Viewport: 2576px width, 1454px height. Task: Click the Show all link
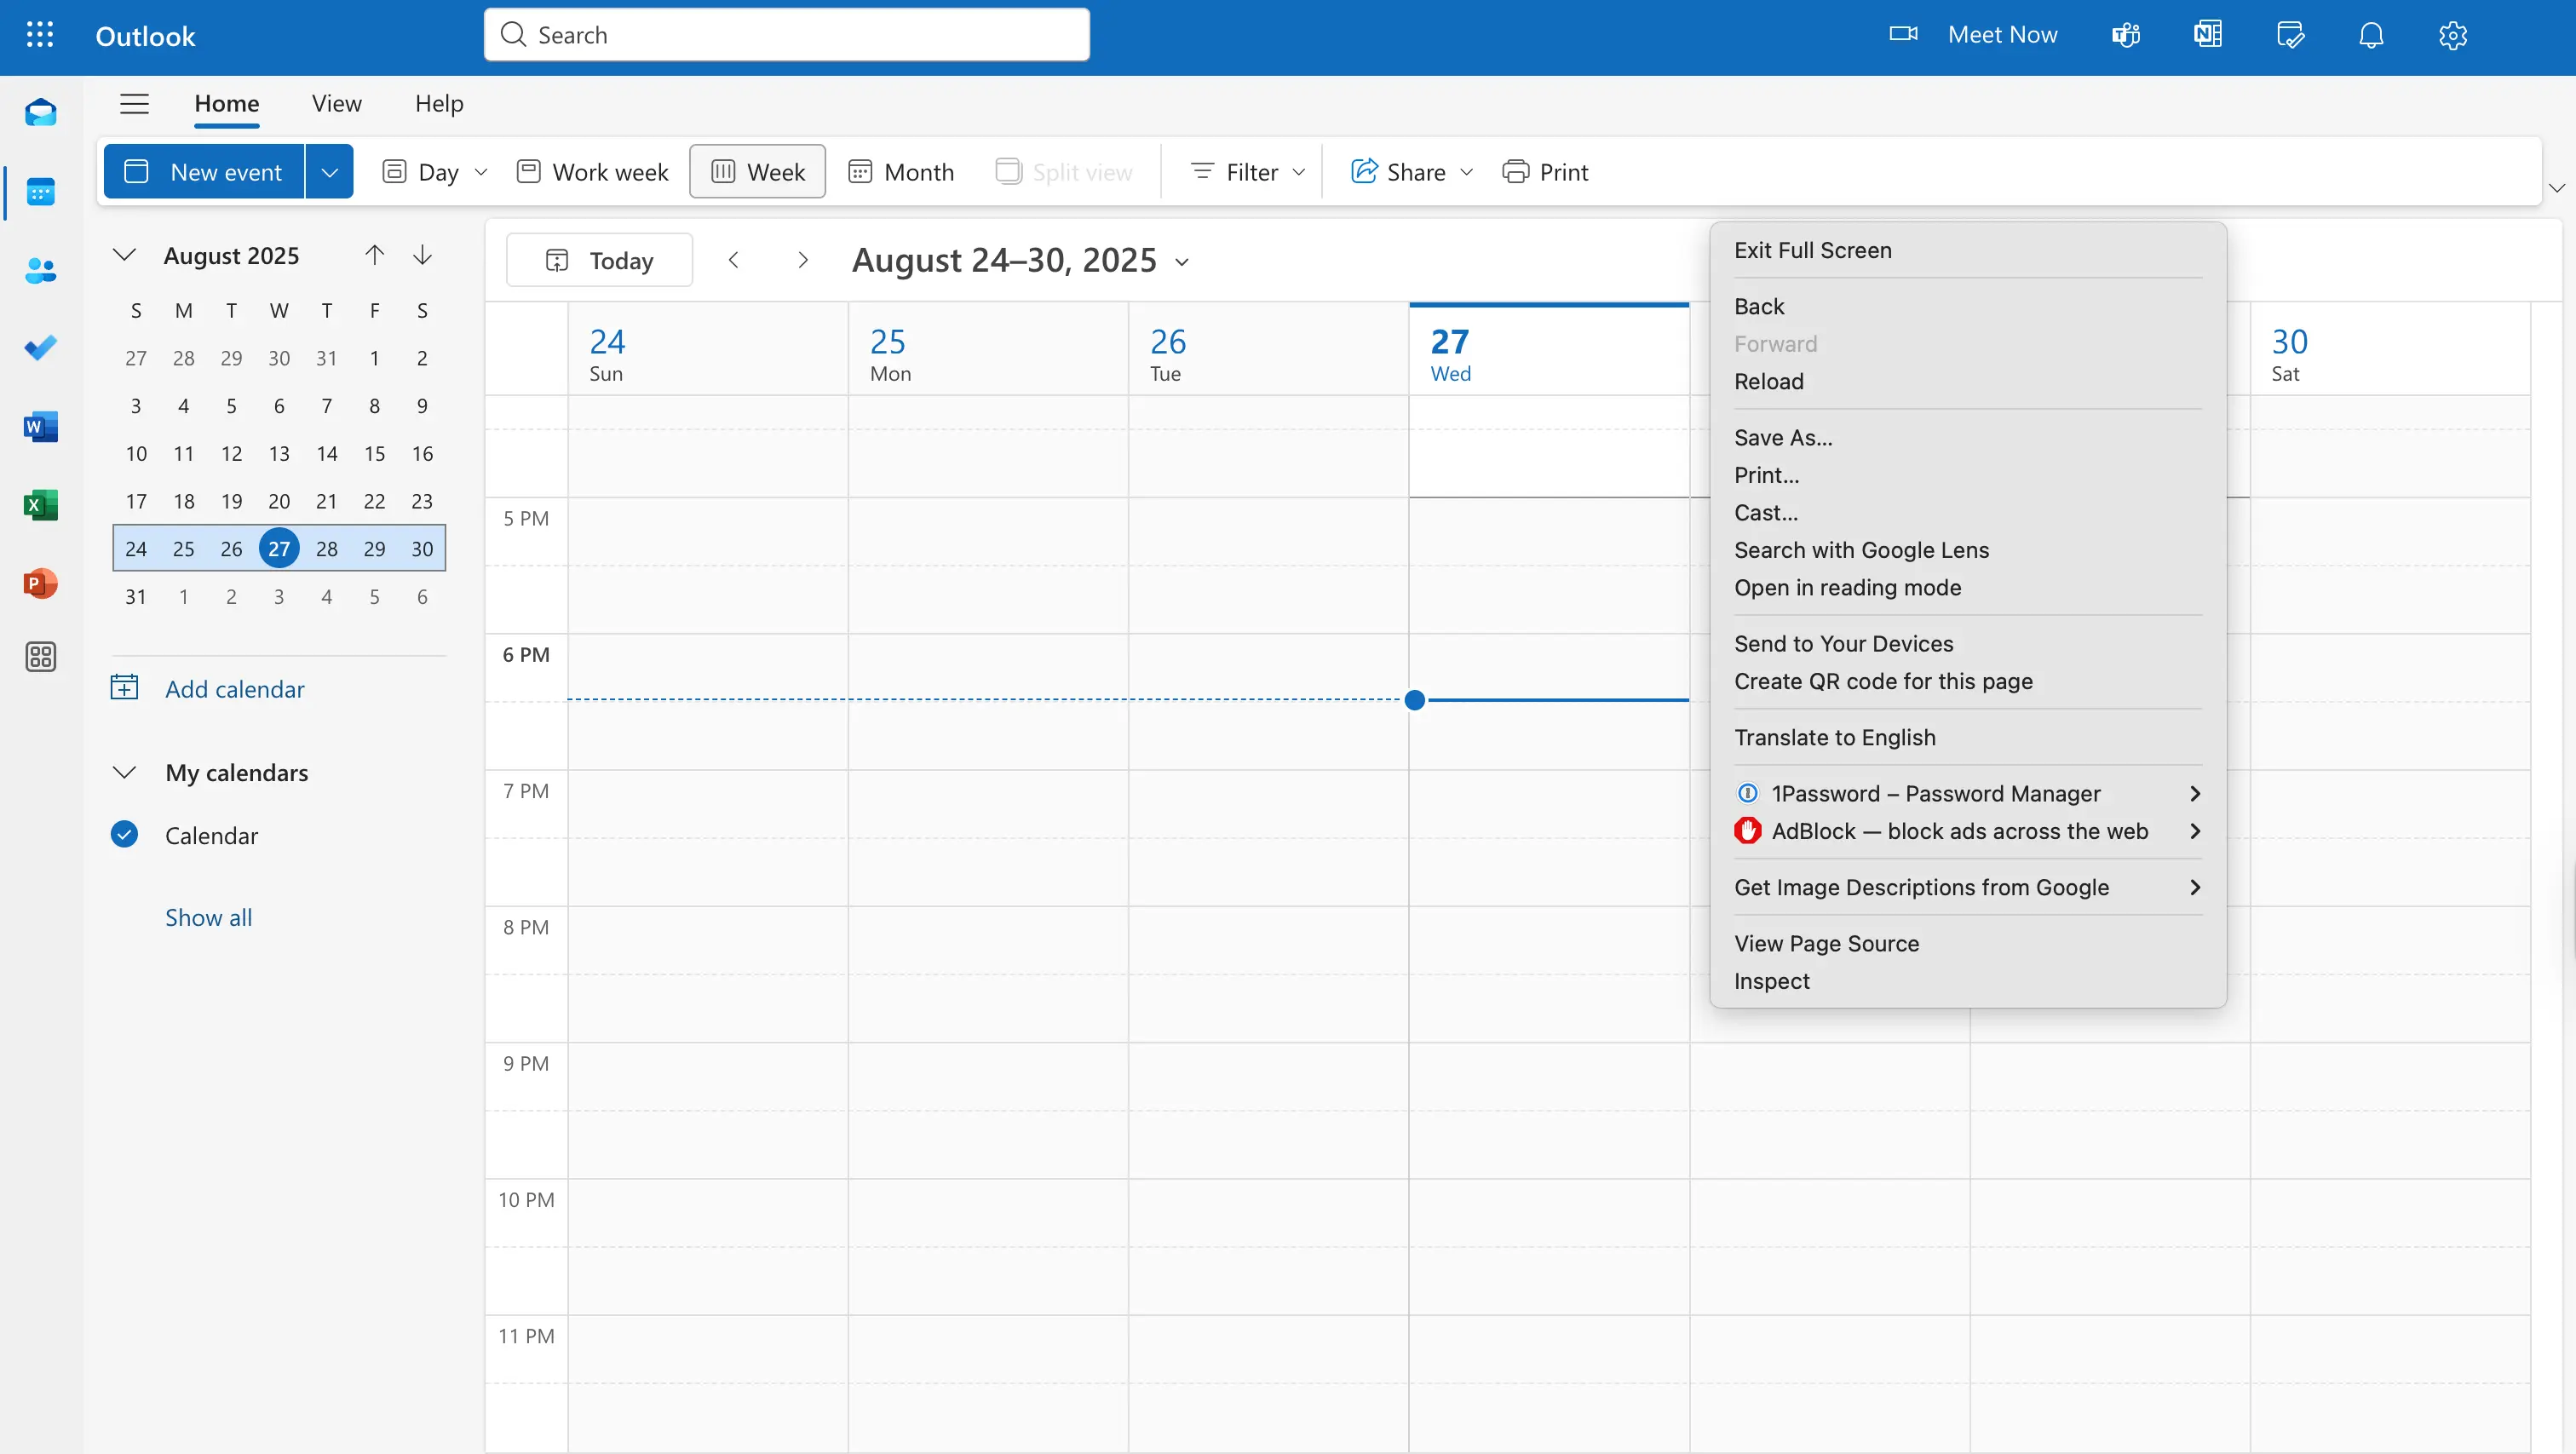[x=208, y=917]
